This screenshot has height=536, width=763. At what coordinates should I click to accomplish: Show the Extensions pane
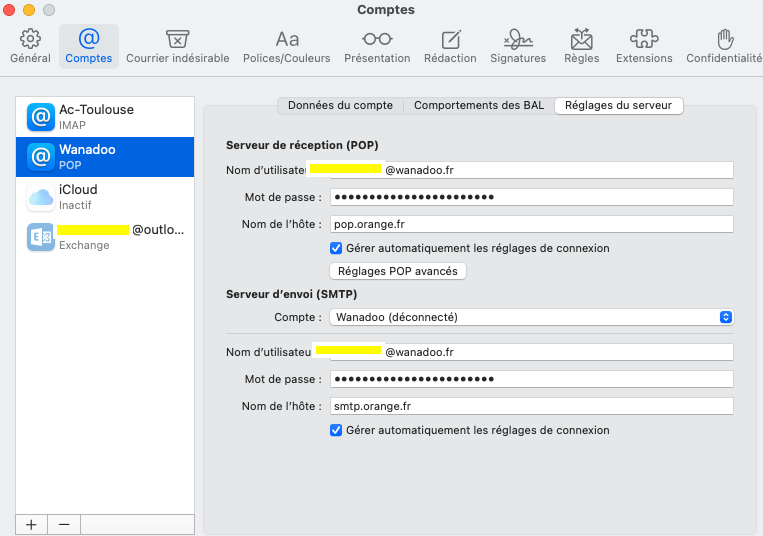(644, 46)
